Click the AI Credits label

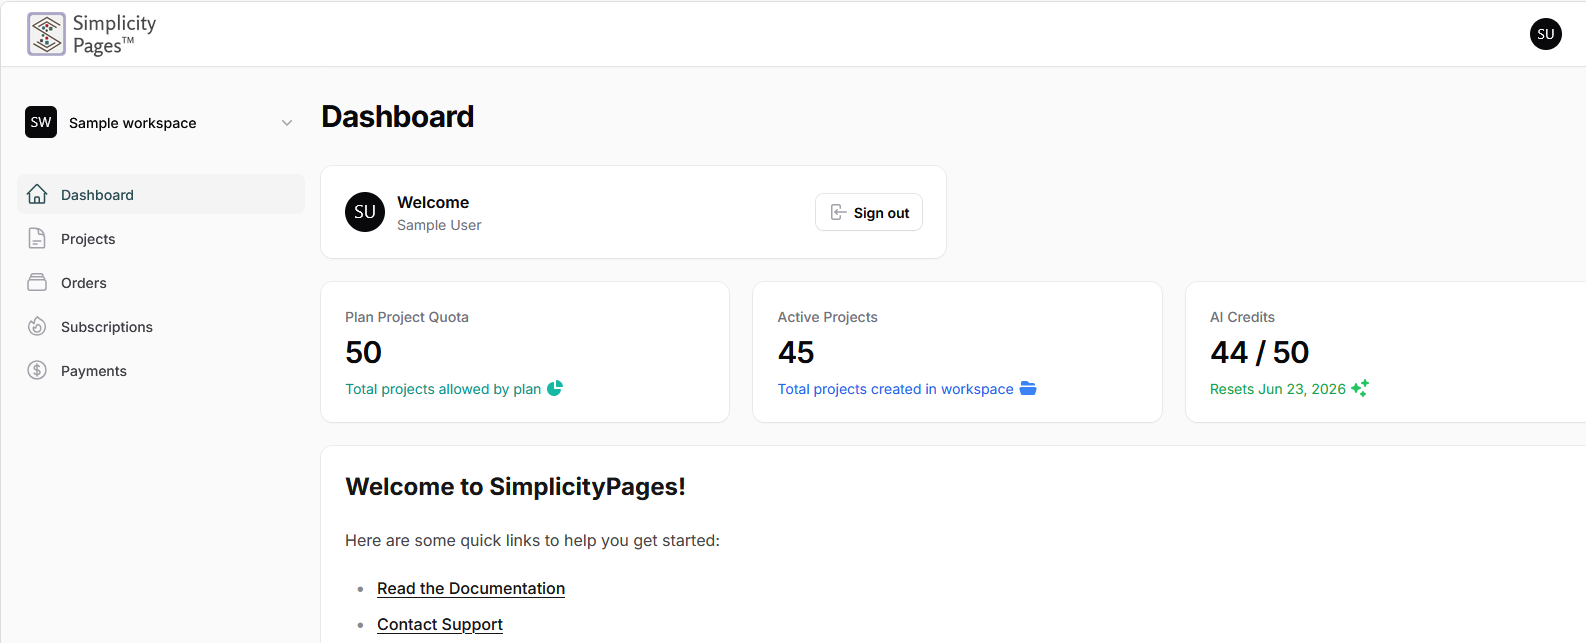click(x=1242, y=317)
